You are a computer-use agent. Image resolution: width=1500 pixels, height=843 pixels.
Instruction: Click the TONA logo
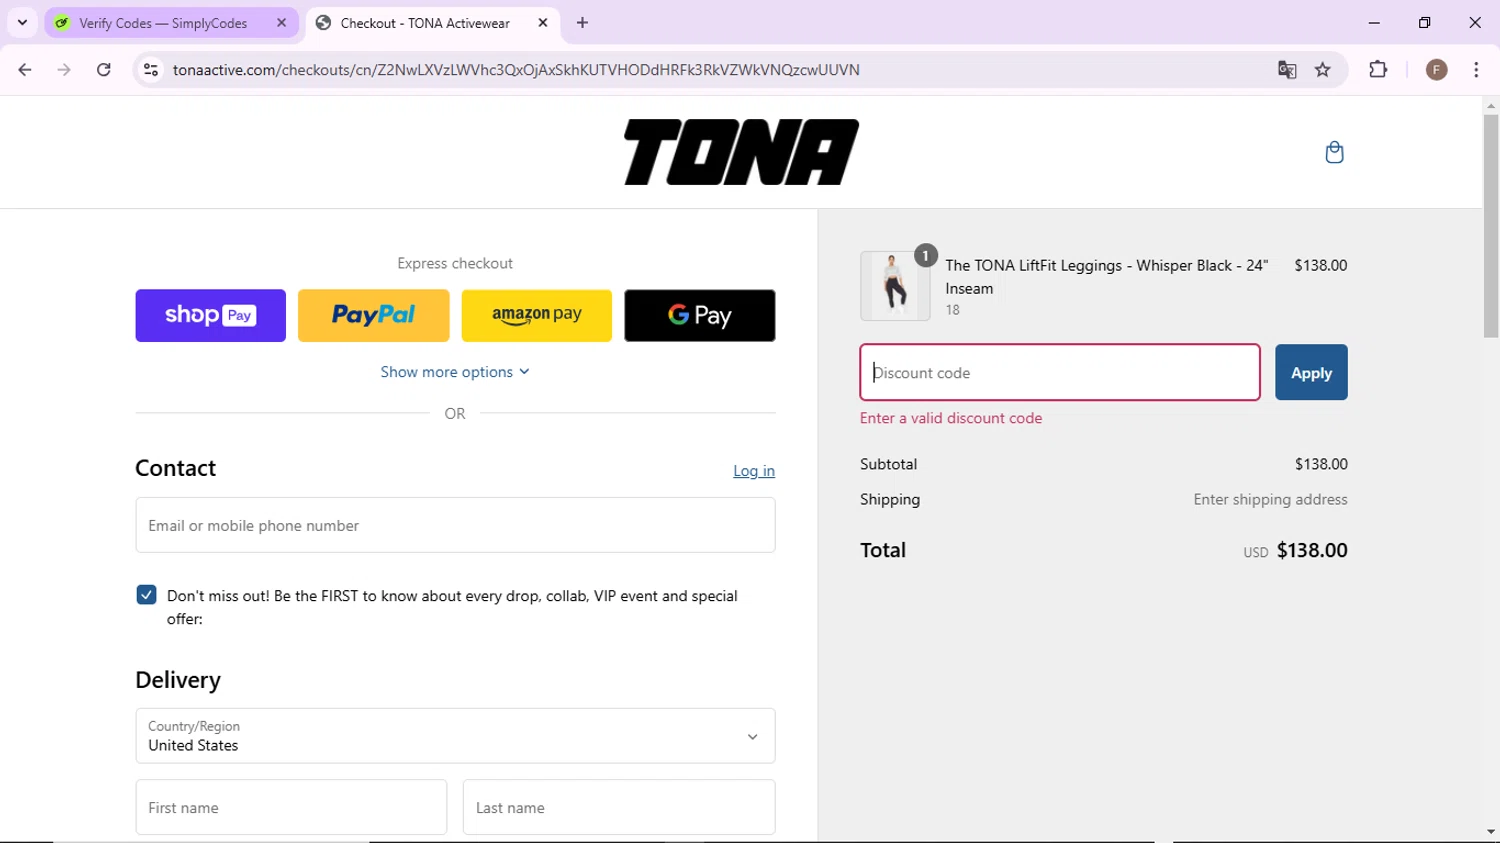tap(741, 152)
